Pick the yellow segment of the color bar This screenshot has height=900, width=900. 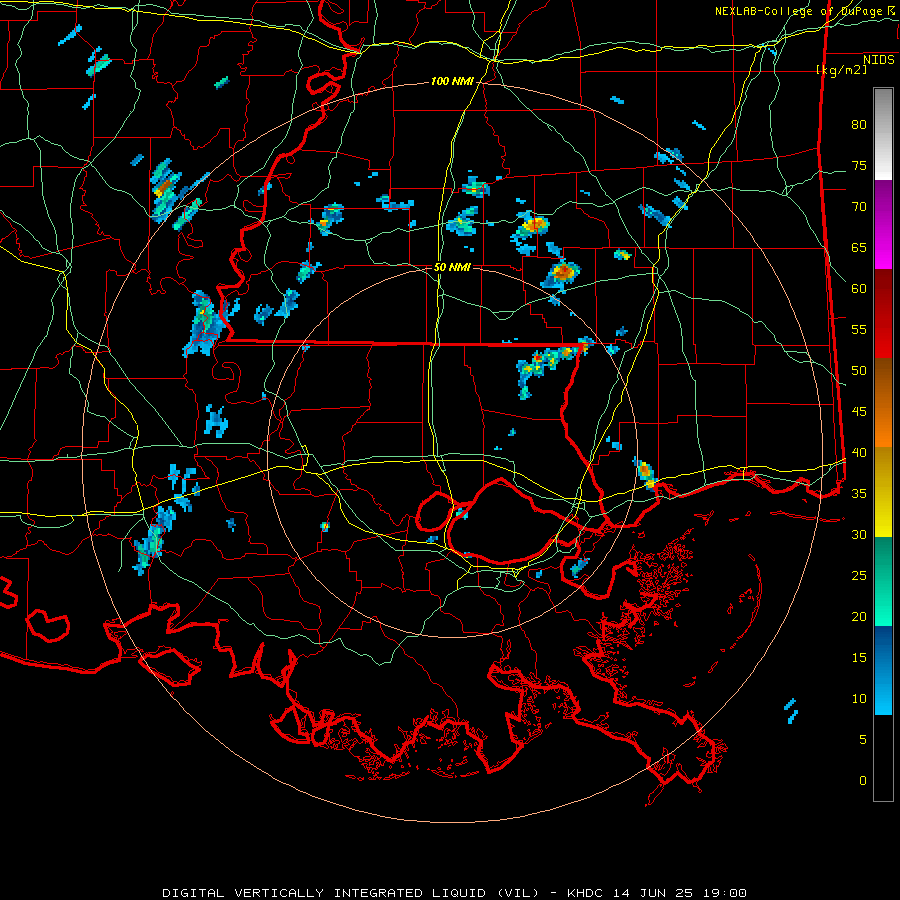click(883, 492)
